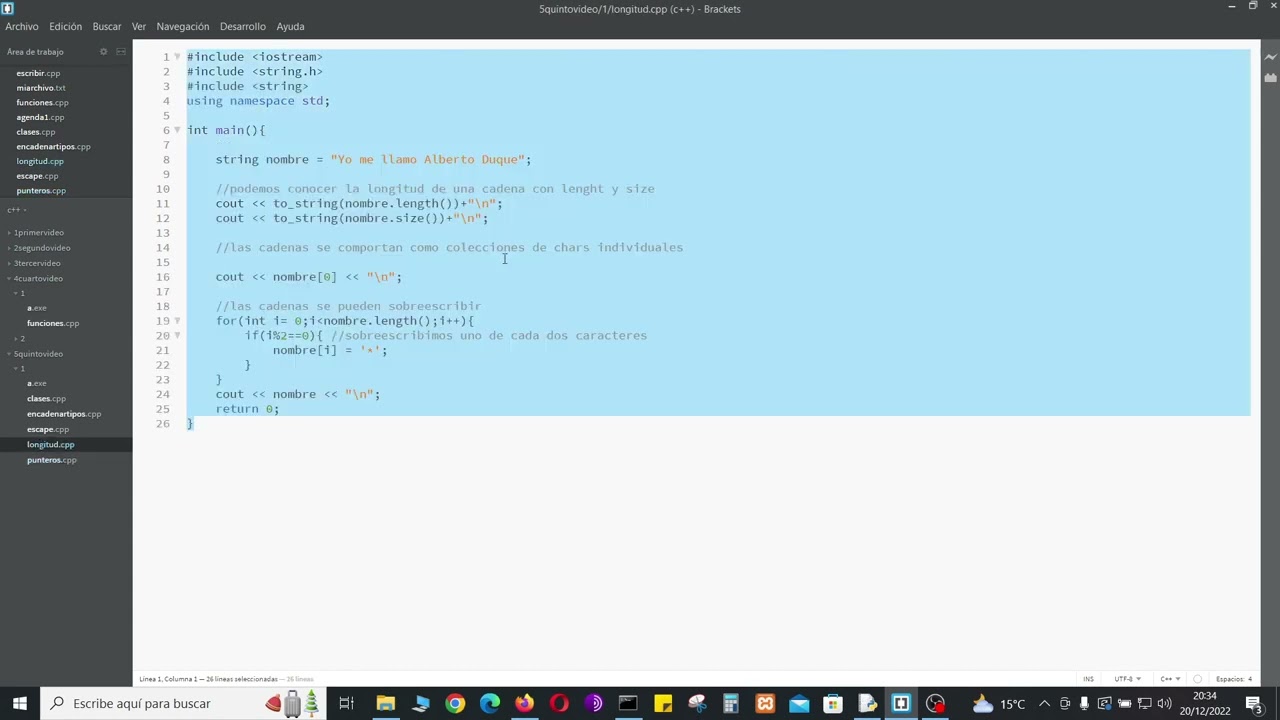Toggle the INS insert/overwrite mode

pos(1088,679)
